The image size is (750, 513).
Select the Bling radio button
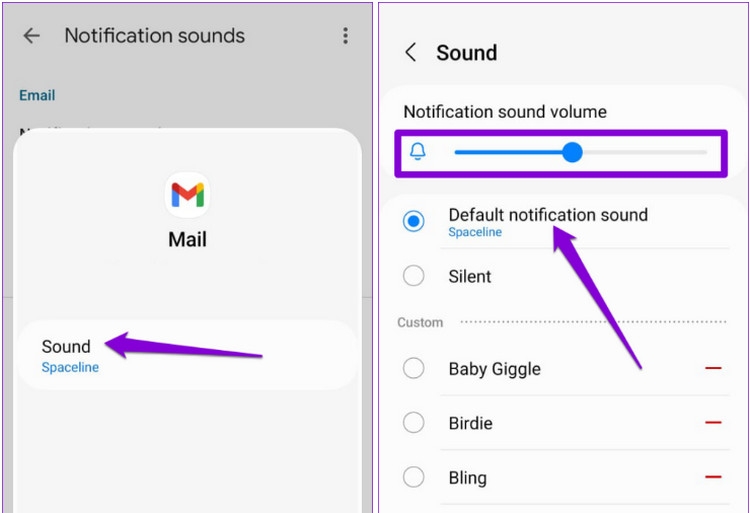point(413,477)
